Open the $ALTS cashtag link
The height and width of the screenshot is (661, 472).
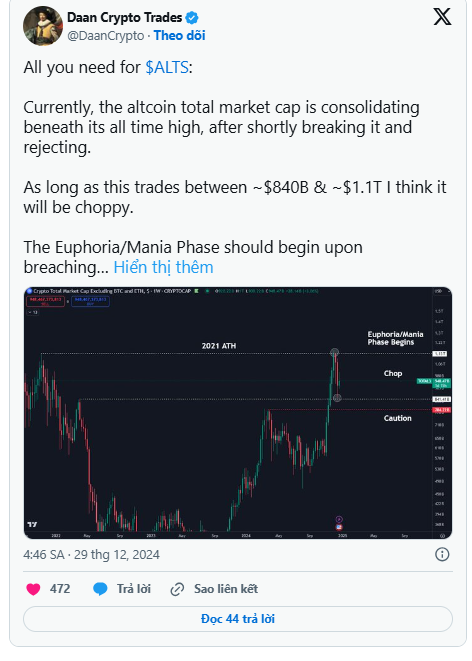pyautogui.click(x=167, y=67)
